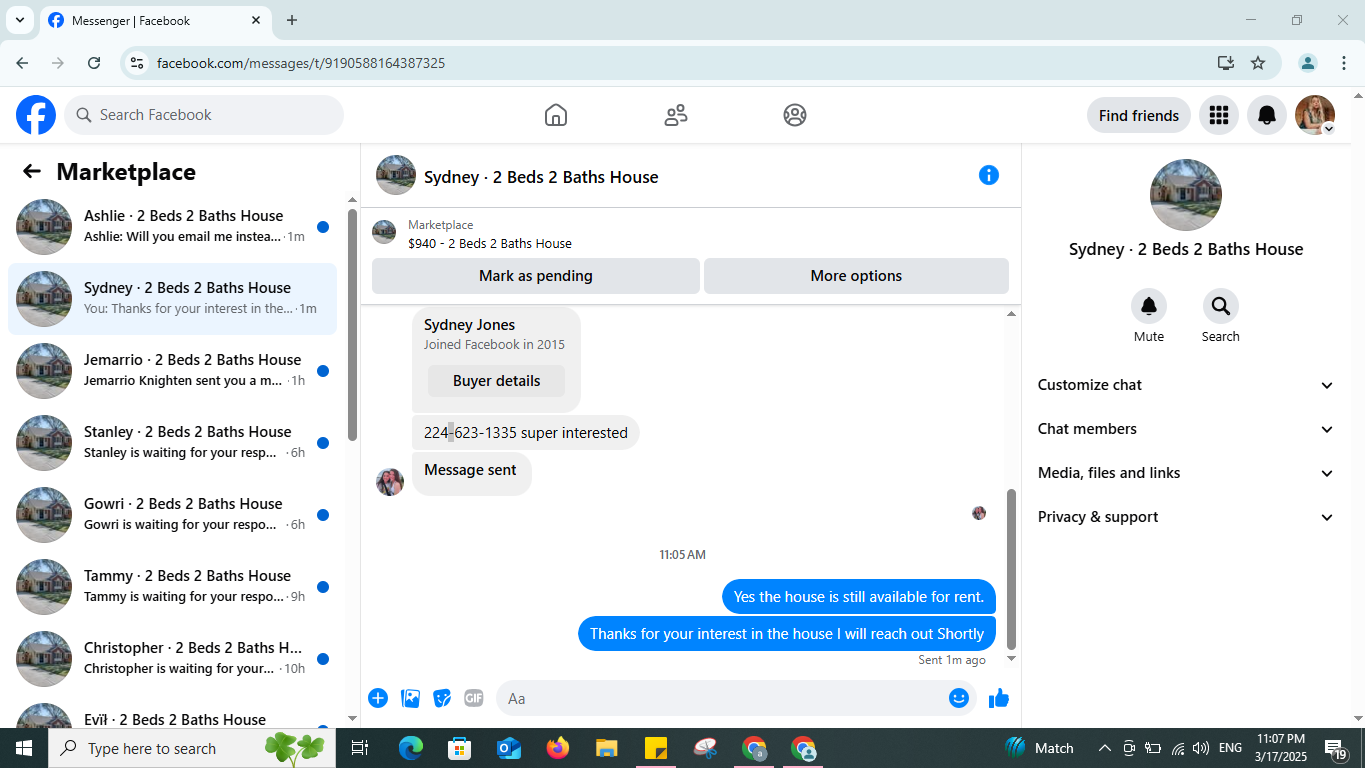Click the browser address bar URL
Image resolution: width=1365 pixels, height=768 pixels.
[301, 63]
